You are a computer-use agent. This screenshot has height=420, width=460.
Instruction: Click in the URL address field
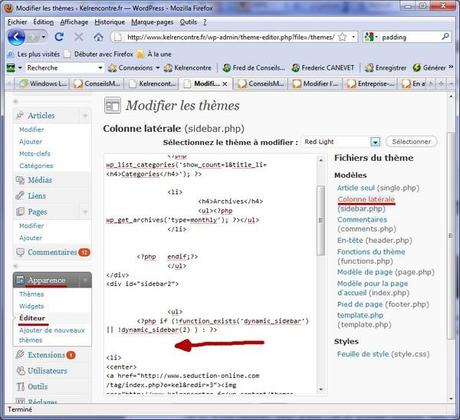point(230,37)
